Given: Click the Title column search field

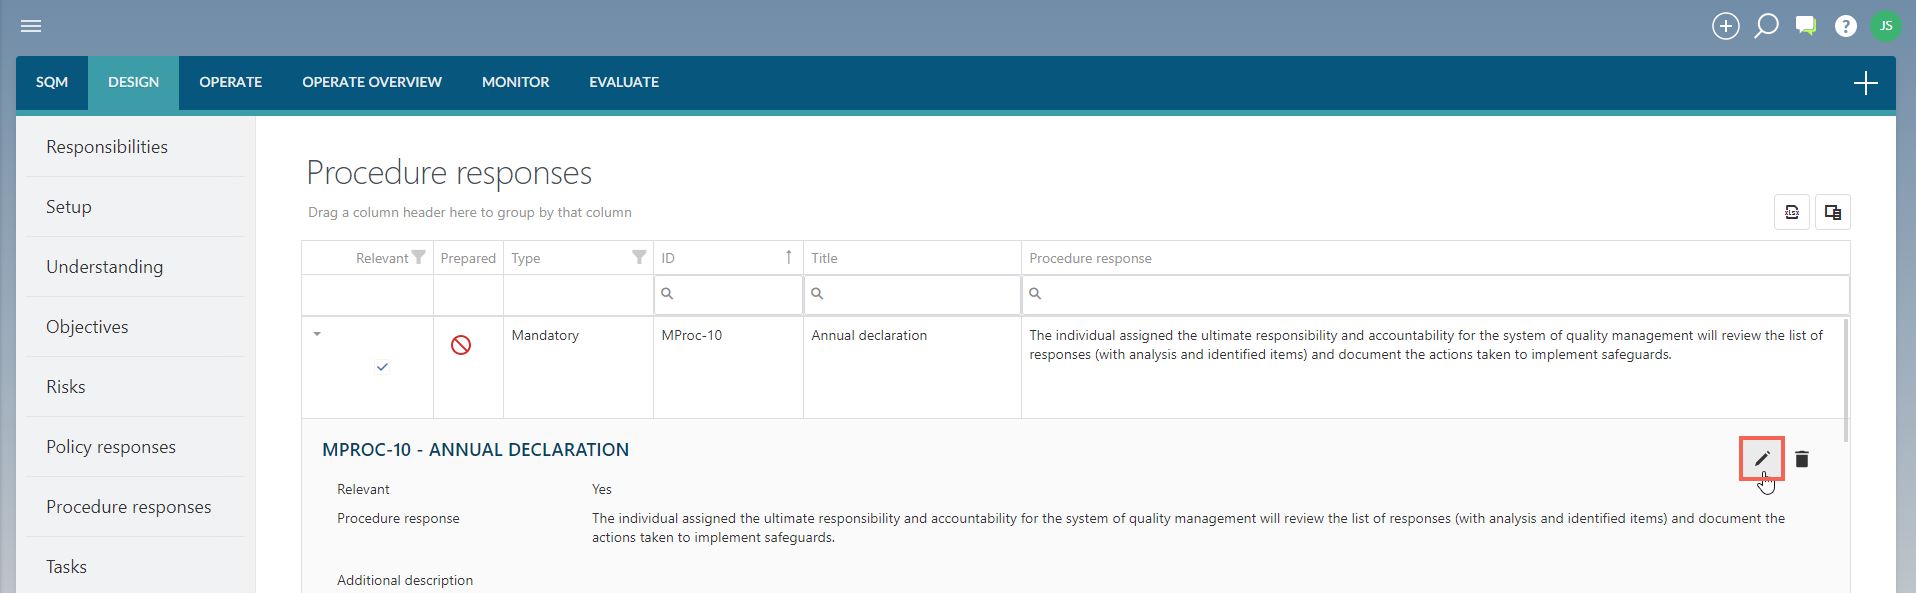Looking at the screenshot, I should pos(912,294).
